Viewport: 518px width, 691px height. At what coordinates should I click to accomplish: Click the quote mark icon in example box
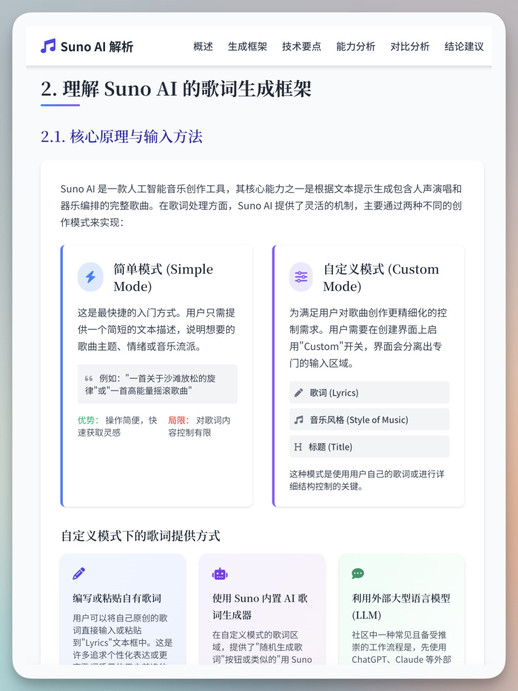click(x=89, y=379)
